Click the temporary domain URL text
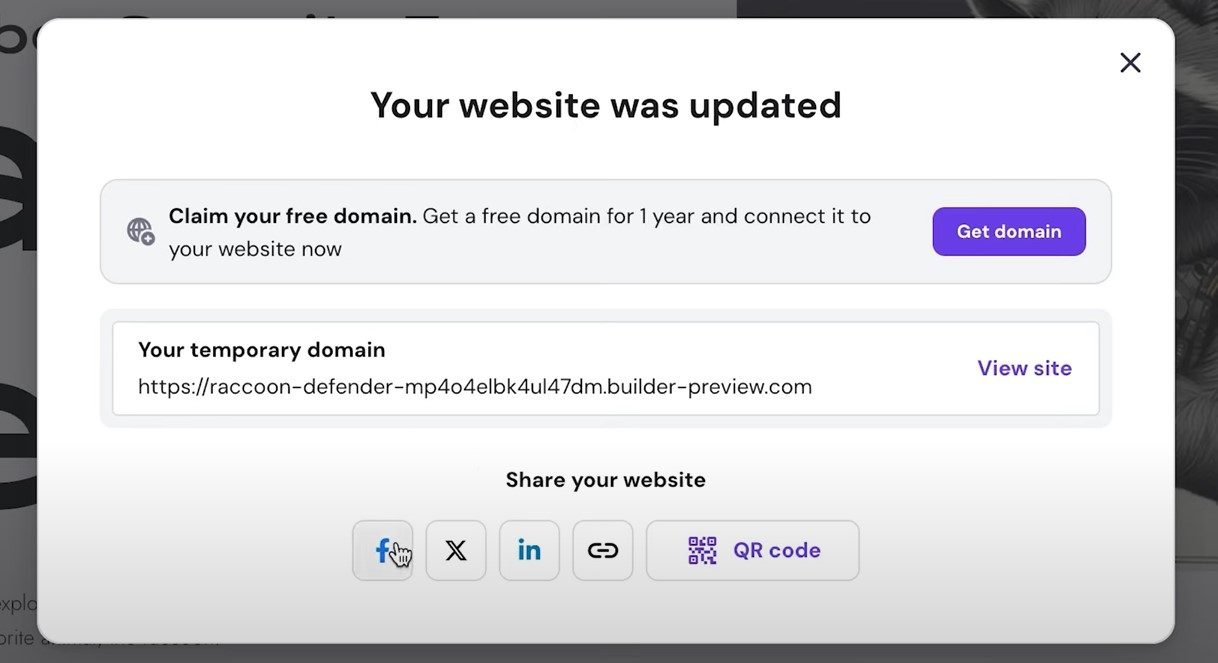 click(474, 386)
